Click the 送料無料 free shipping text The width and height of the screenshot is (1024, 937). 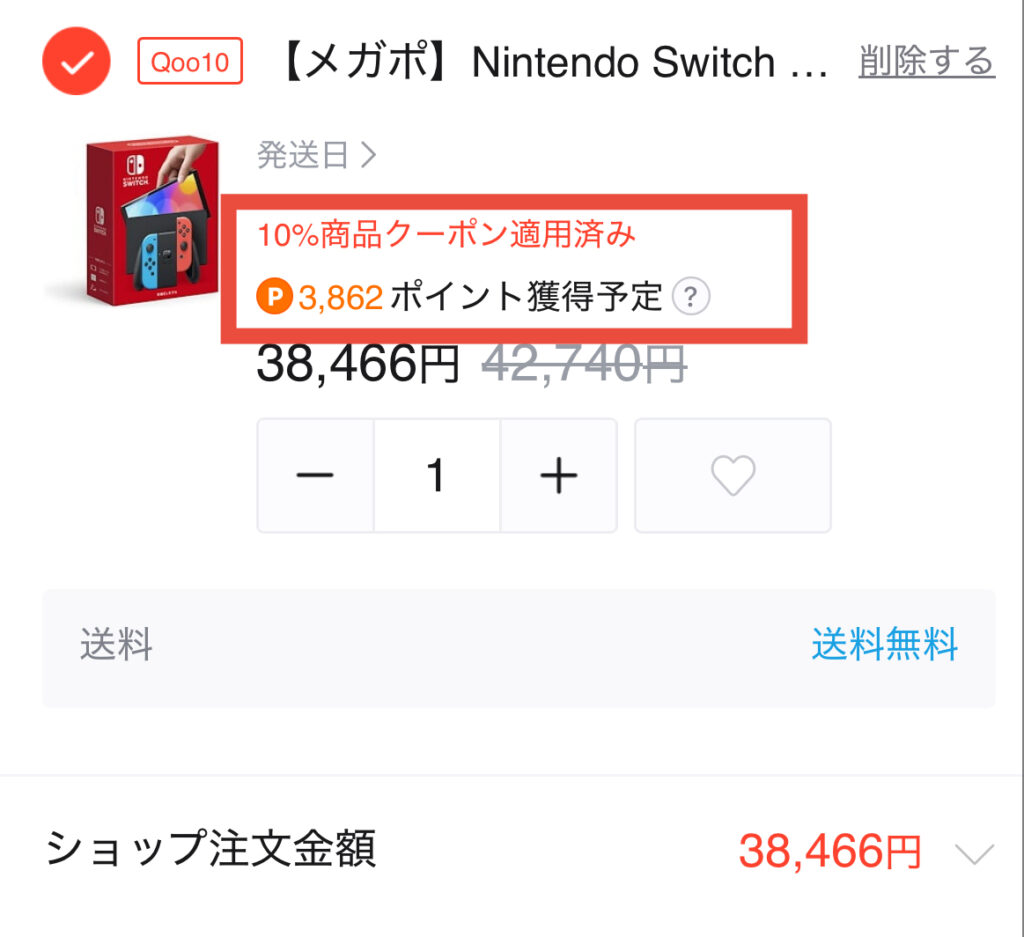tap(884, 644)
